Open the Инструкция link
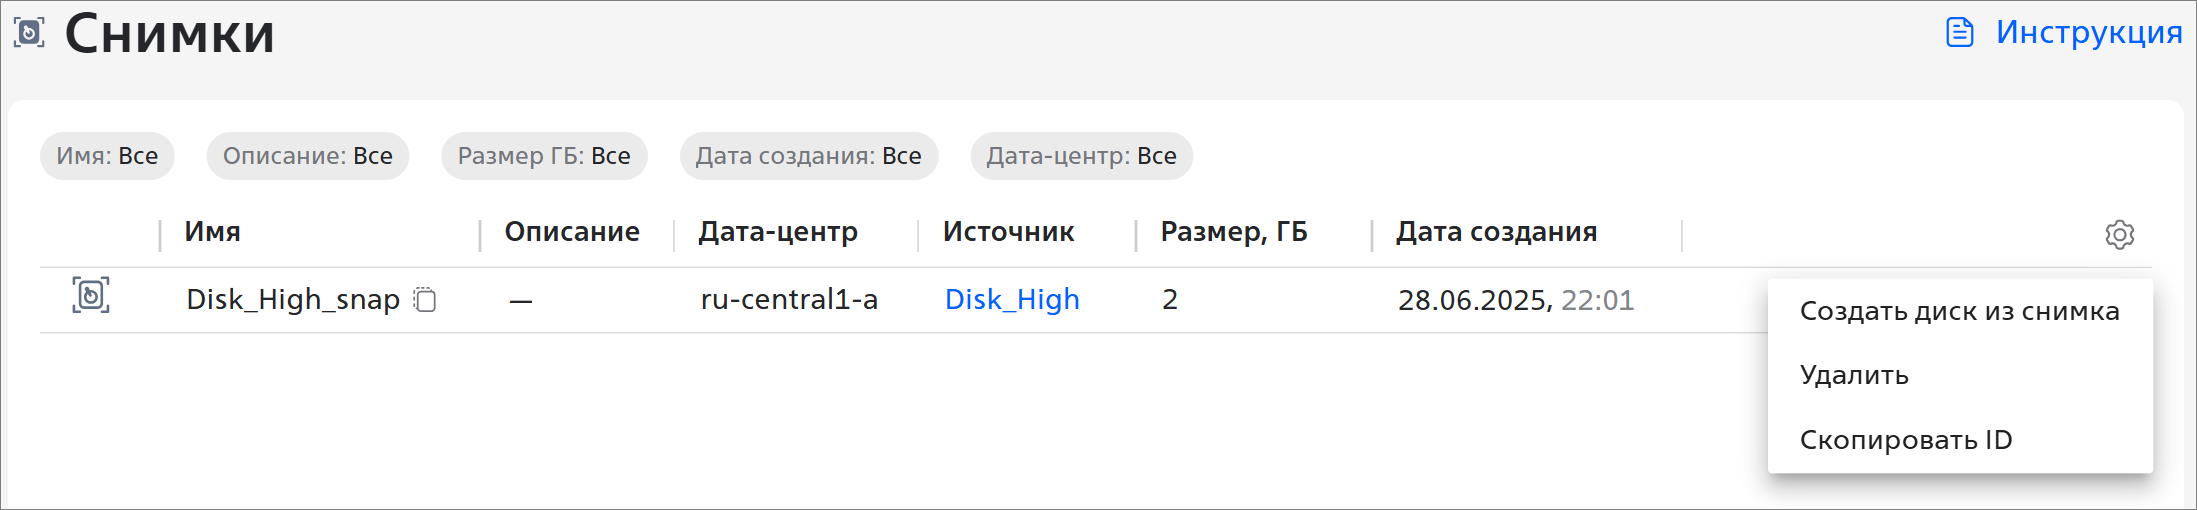This screenshot has width=2197, height=510. [x=2088, y=33]
